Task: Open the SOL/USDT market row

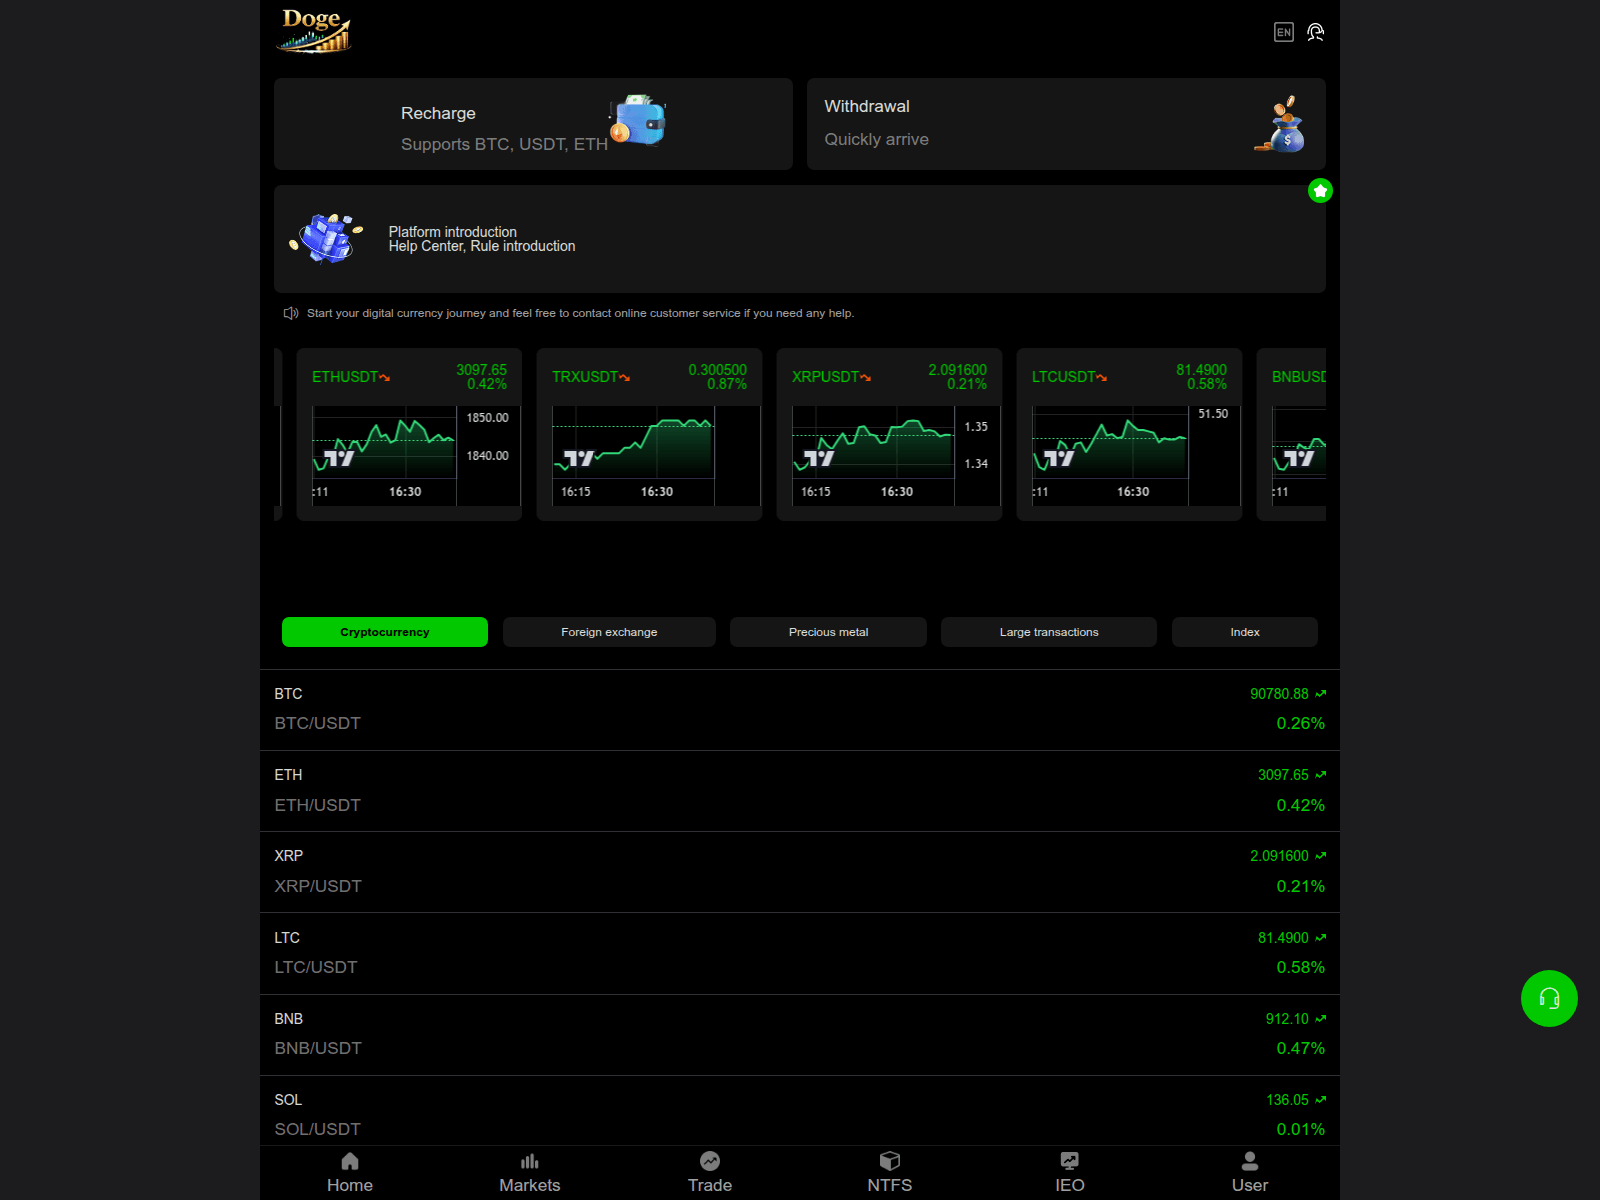Action: 800,1110
